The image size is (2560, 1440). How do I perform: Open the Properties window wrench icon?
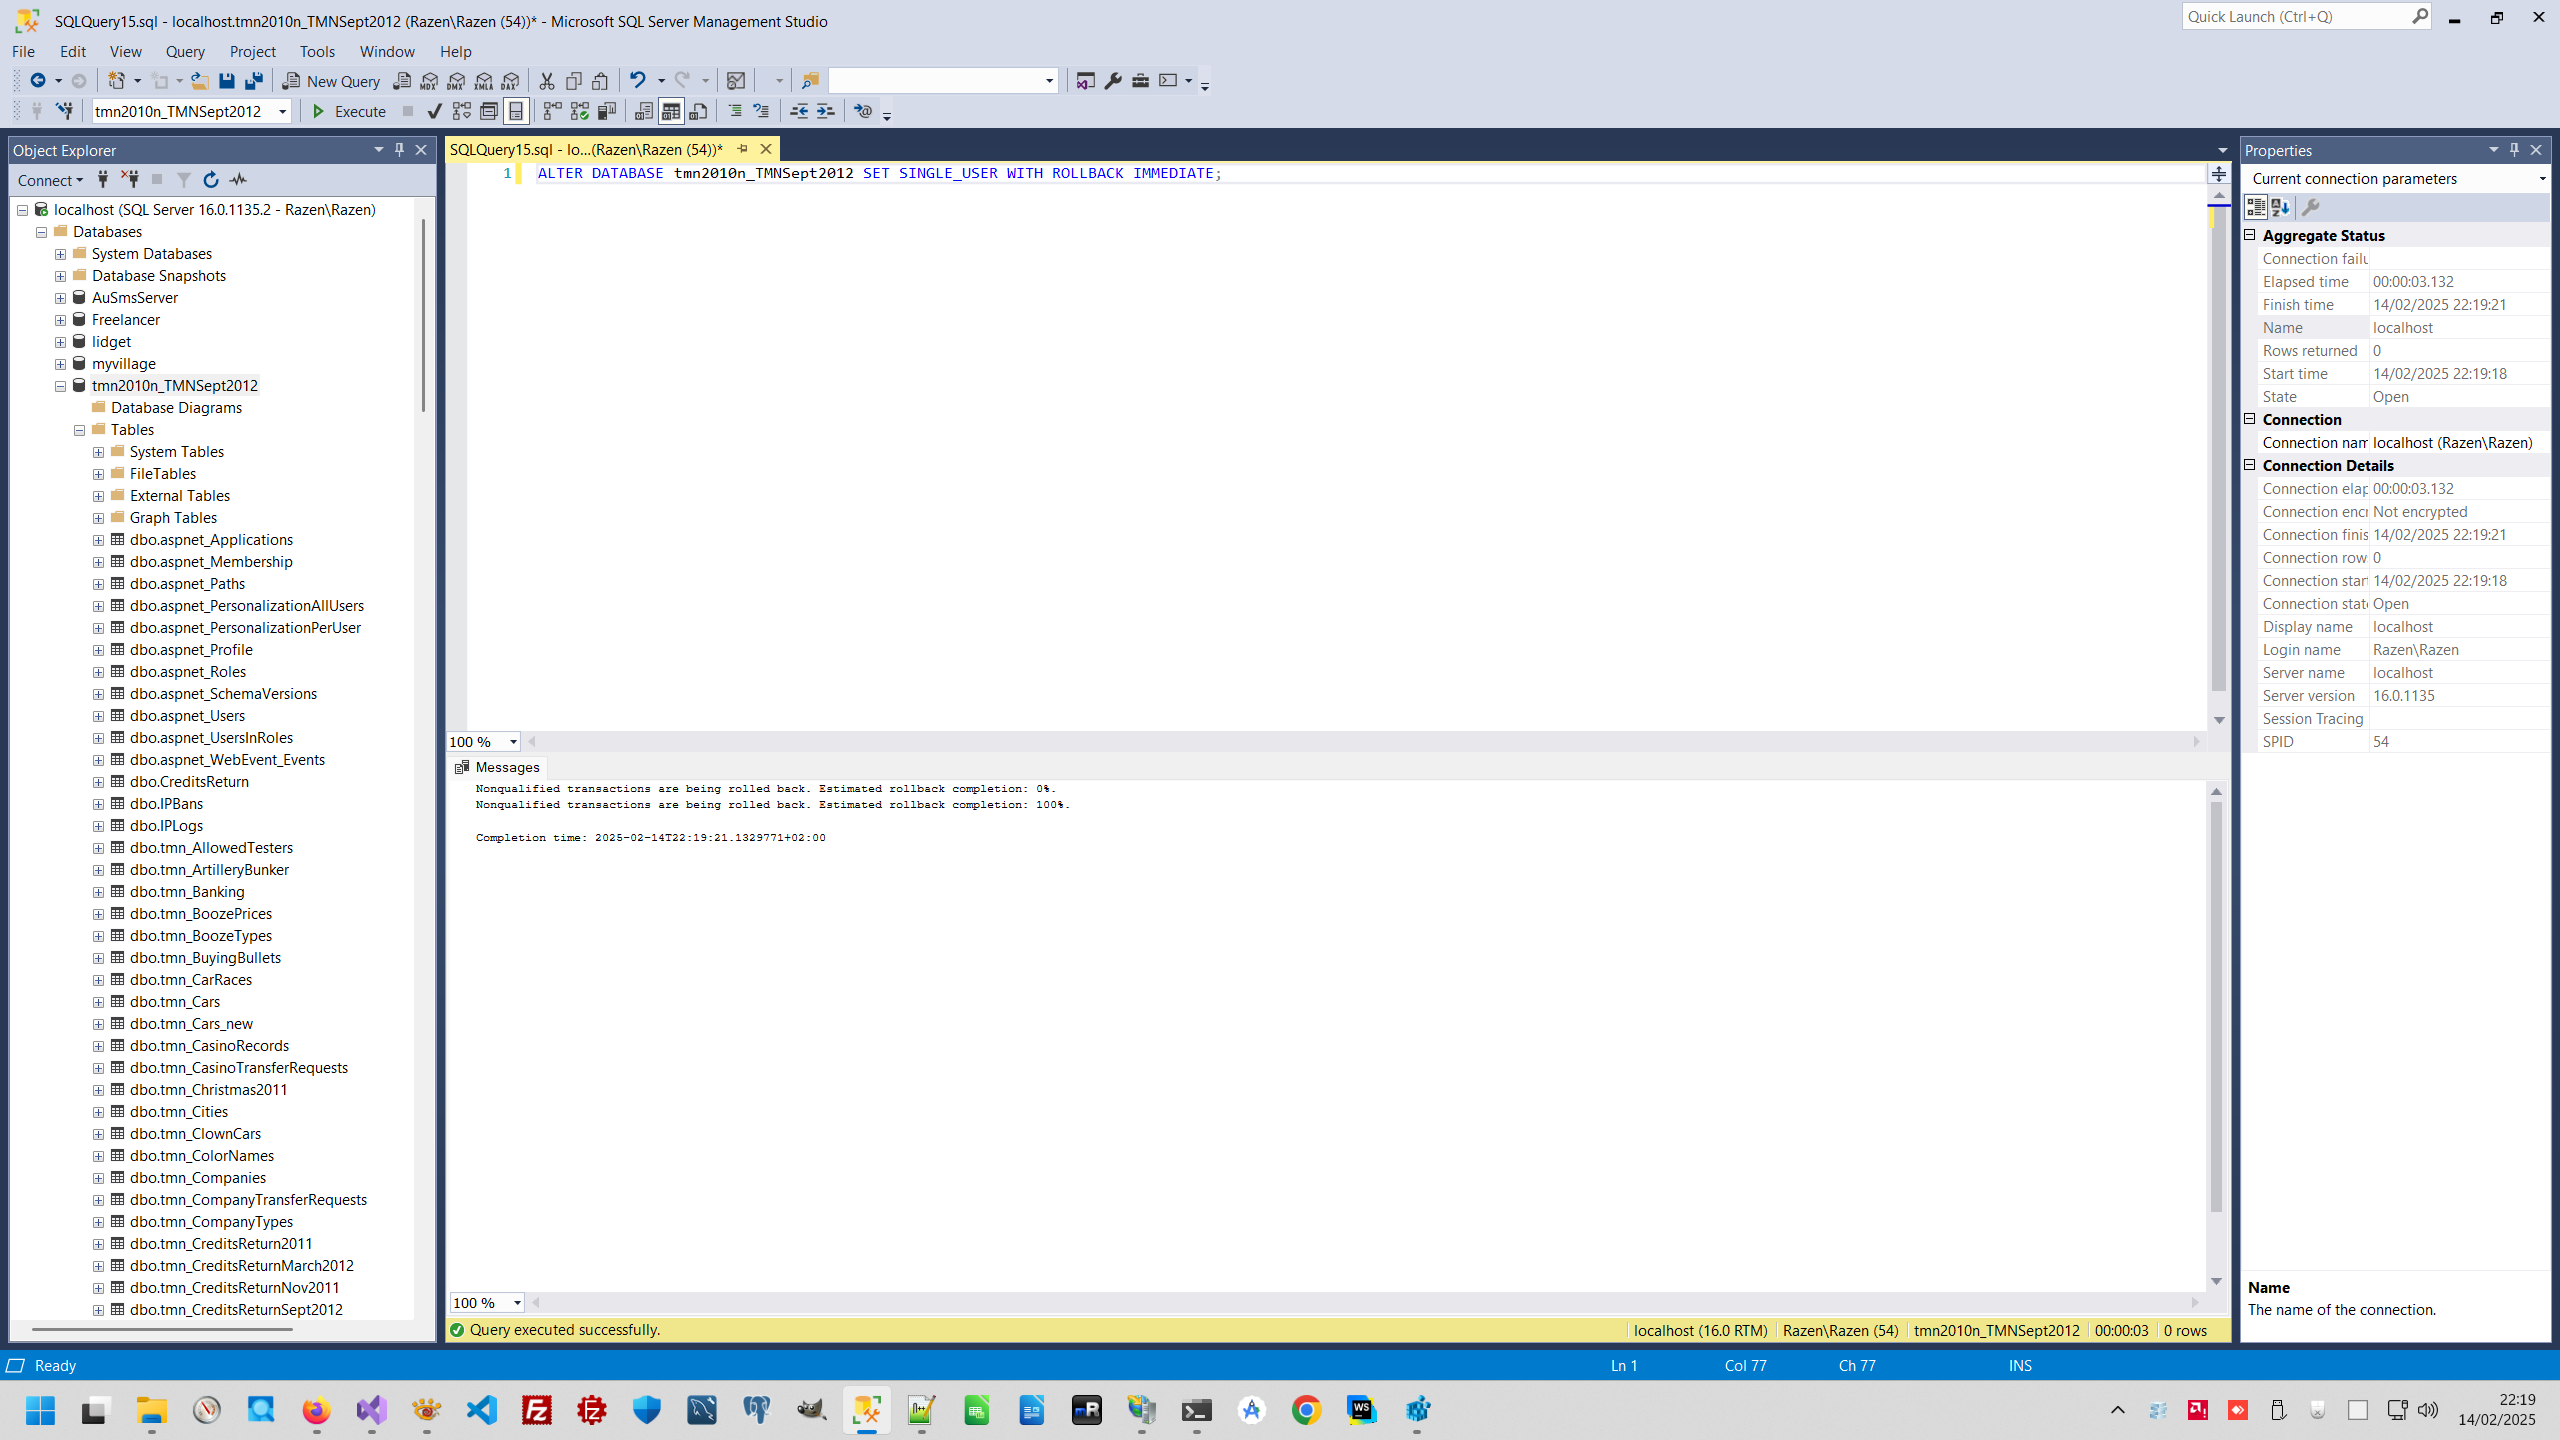point(1113,81)
